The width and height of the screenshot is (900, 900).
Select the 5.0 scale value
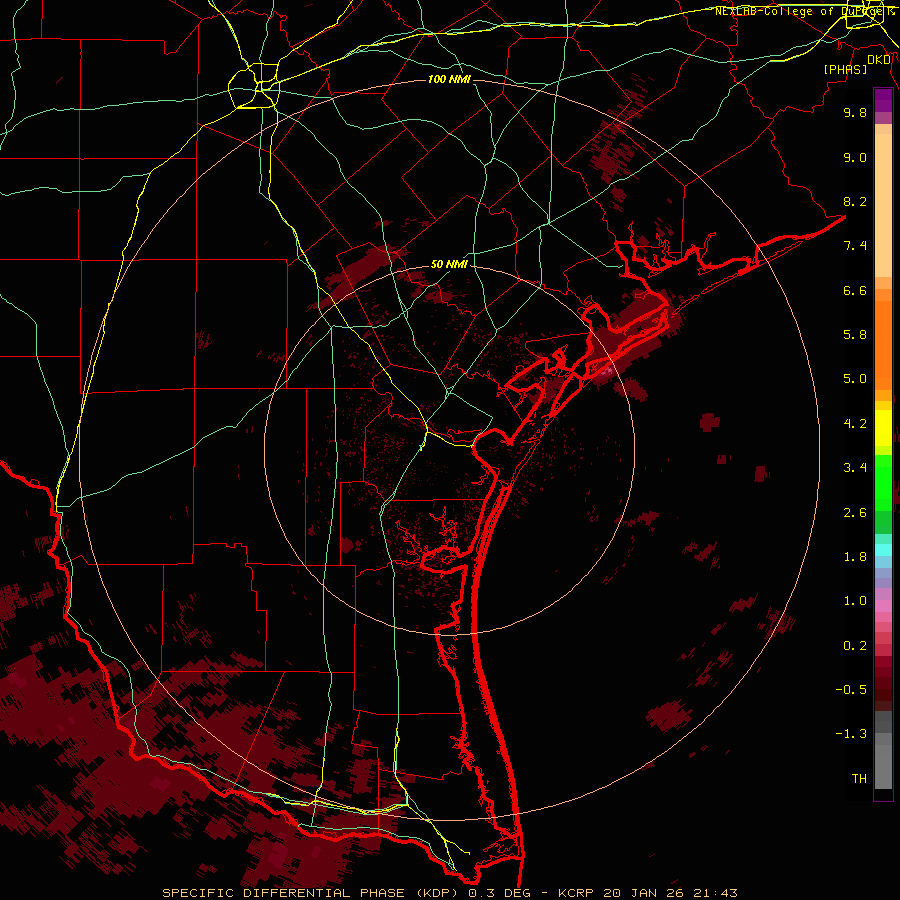855,379
